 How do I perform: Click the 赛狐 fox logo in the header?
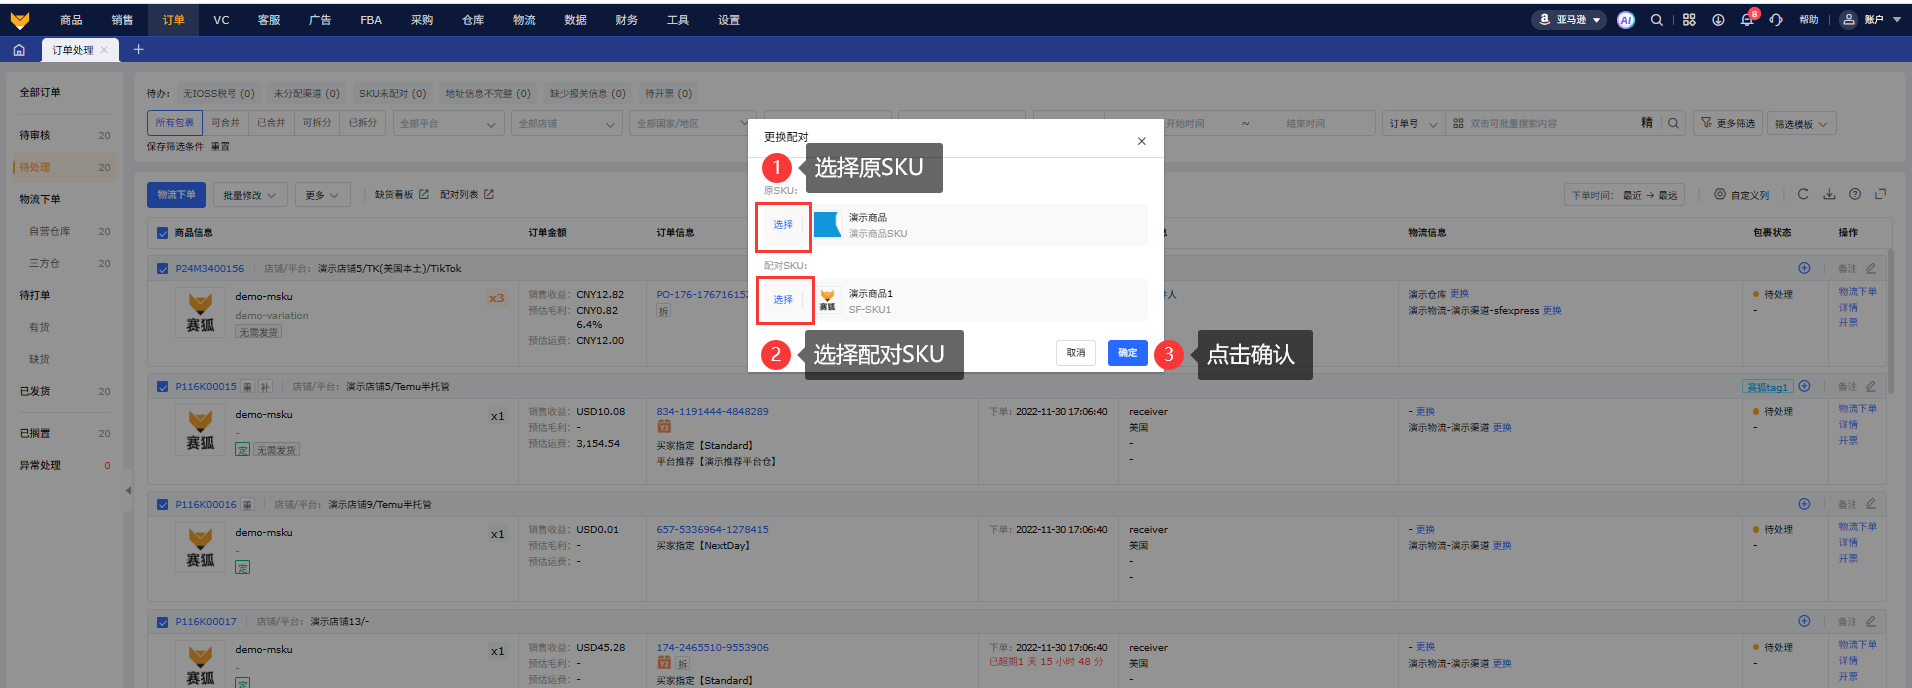click(x=20, y=20)
